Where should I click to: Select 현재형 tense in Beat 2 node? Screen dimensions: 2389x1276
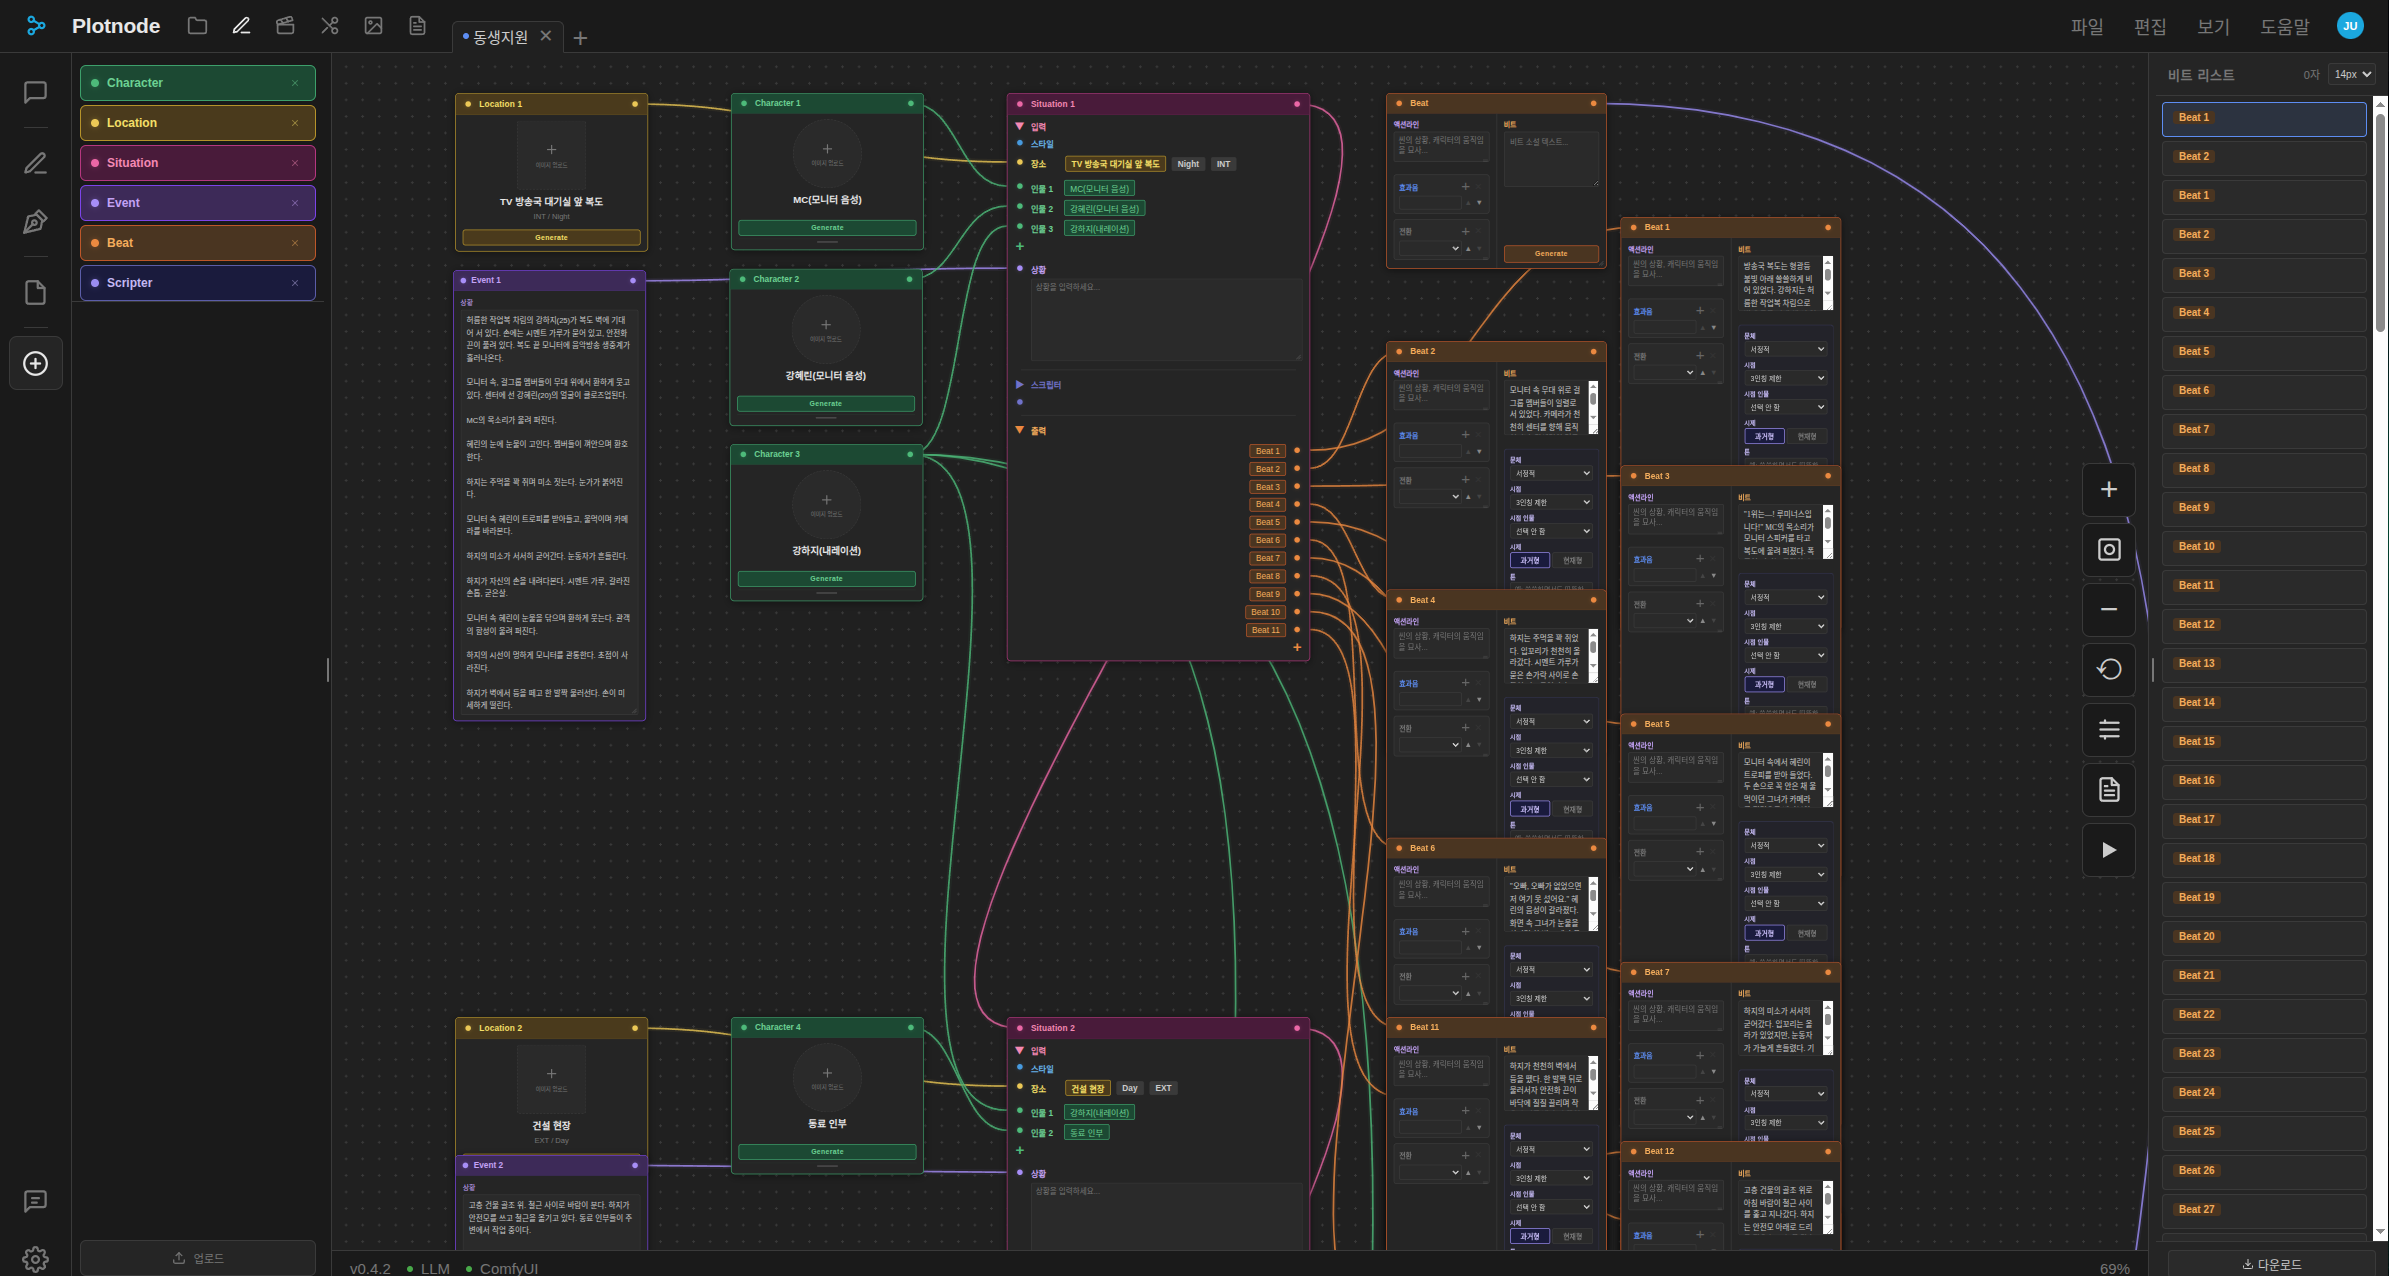pyautogui.click(x=1572, y=560)
